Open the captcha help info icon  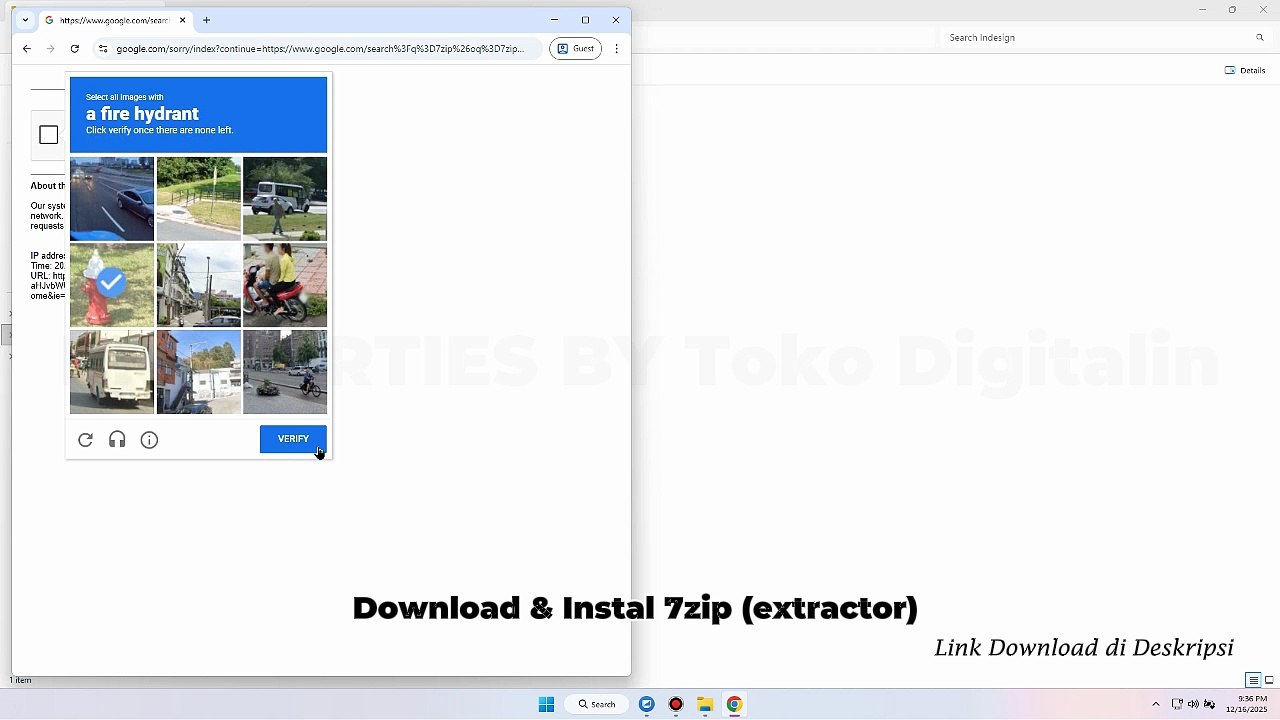pos(150,440)
